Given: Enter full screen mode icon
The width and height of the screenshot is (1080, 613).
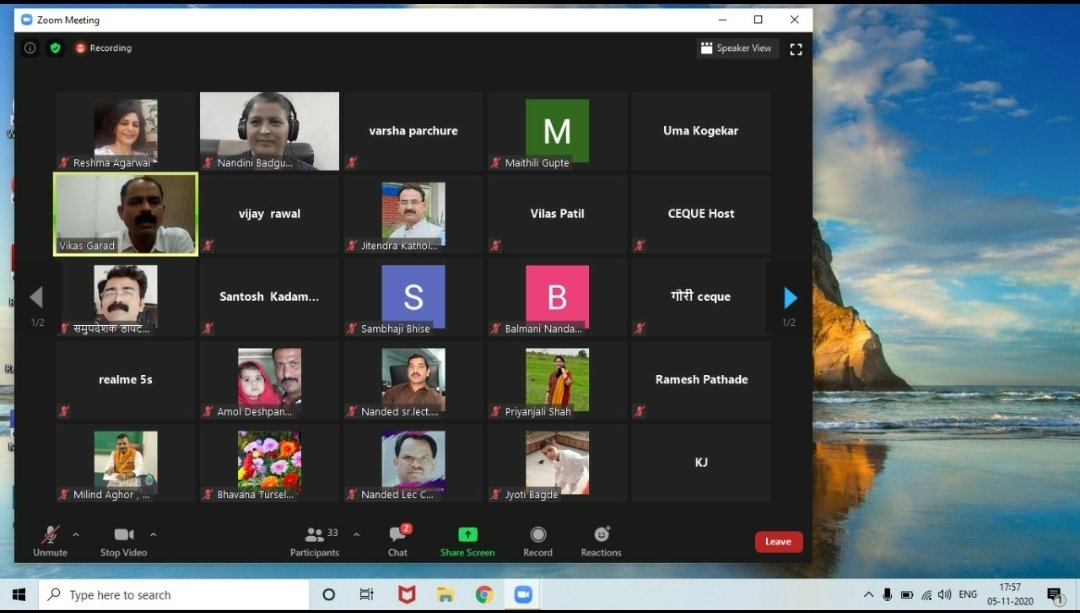Looking at the screenshot, I should [796, 49].
